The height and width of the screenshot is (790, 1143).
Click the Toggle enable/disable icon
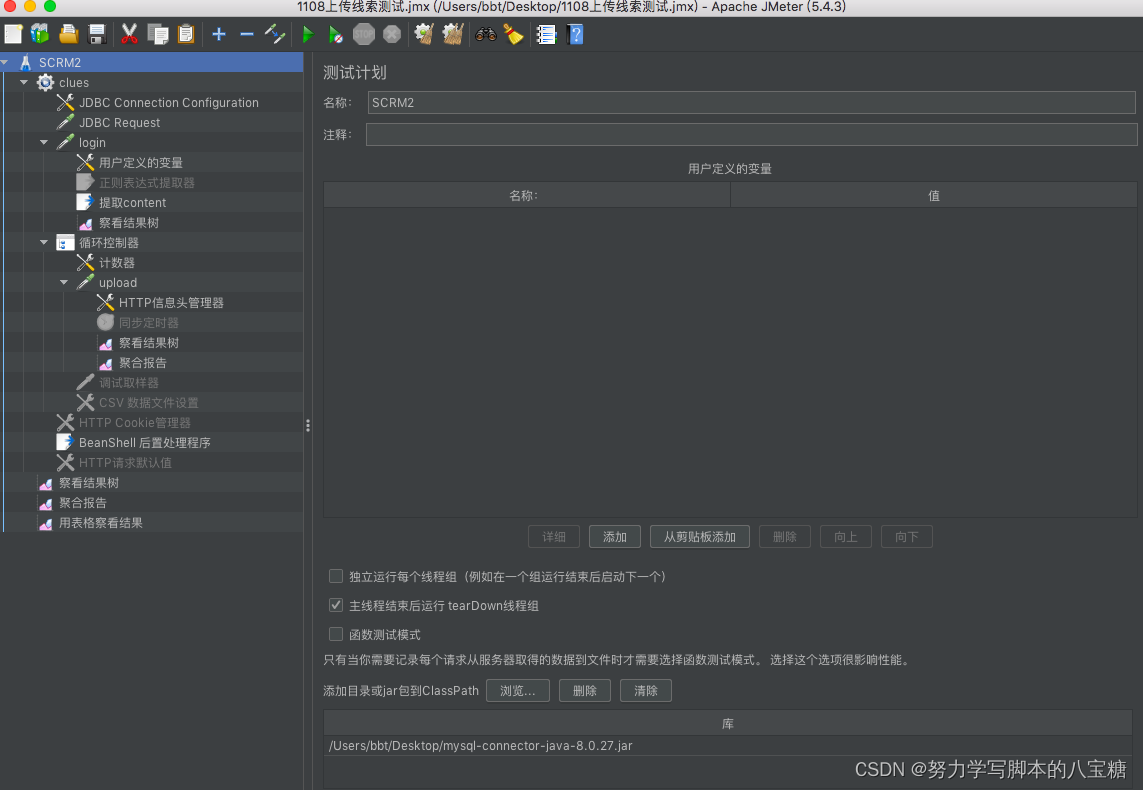click(275, 34)
